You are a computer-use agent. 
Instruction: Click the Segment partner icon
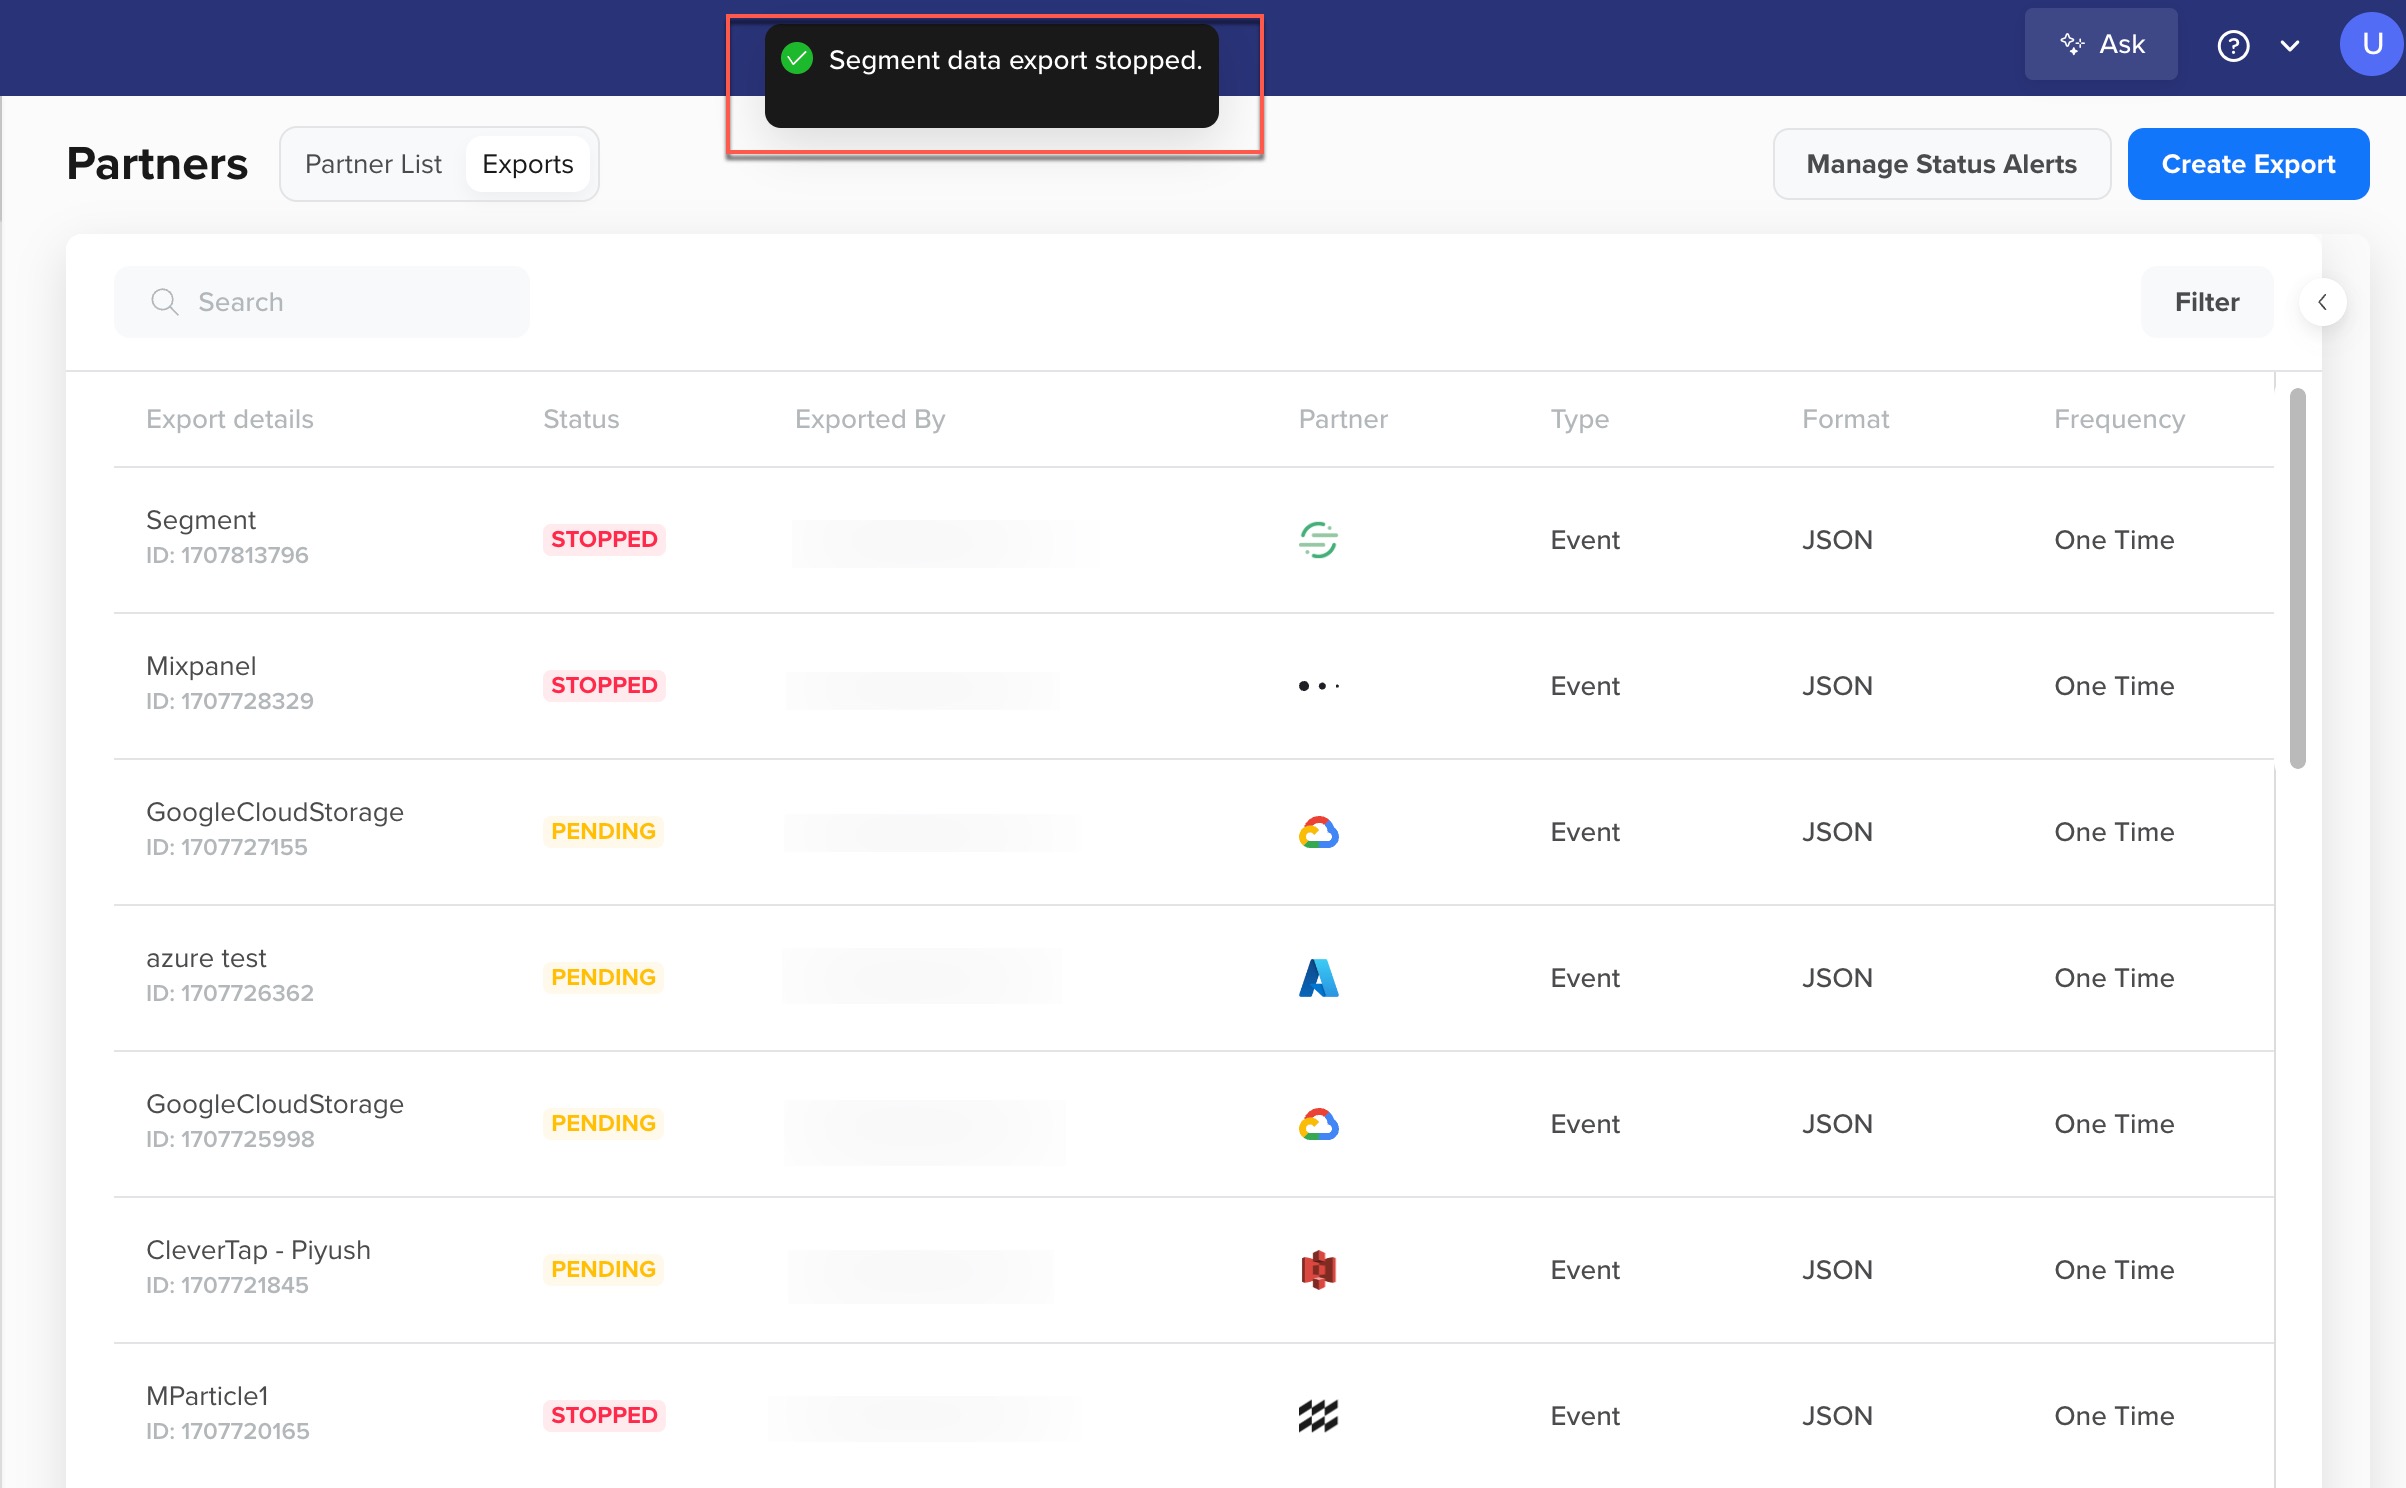(1318, 536)
